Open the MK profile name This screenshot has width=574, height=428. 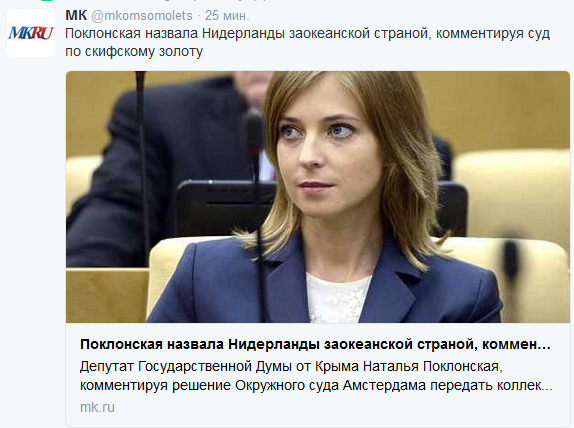[x=76, y=15]
